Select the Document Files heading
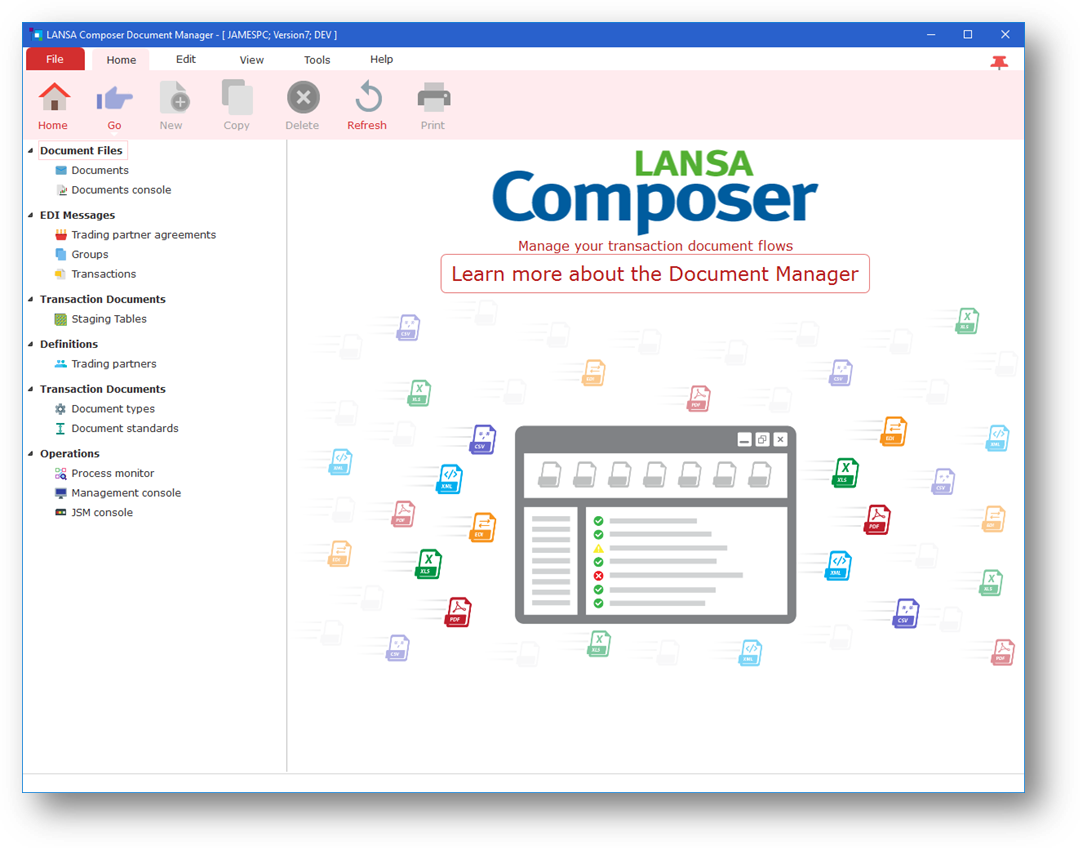Viewport: 1080px width, 848px height. click(81, 150)
